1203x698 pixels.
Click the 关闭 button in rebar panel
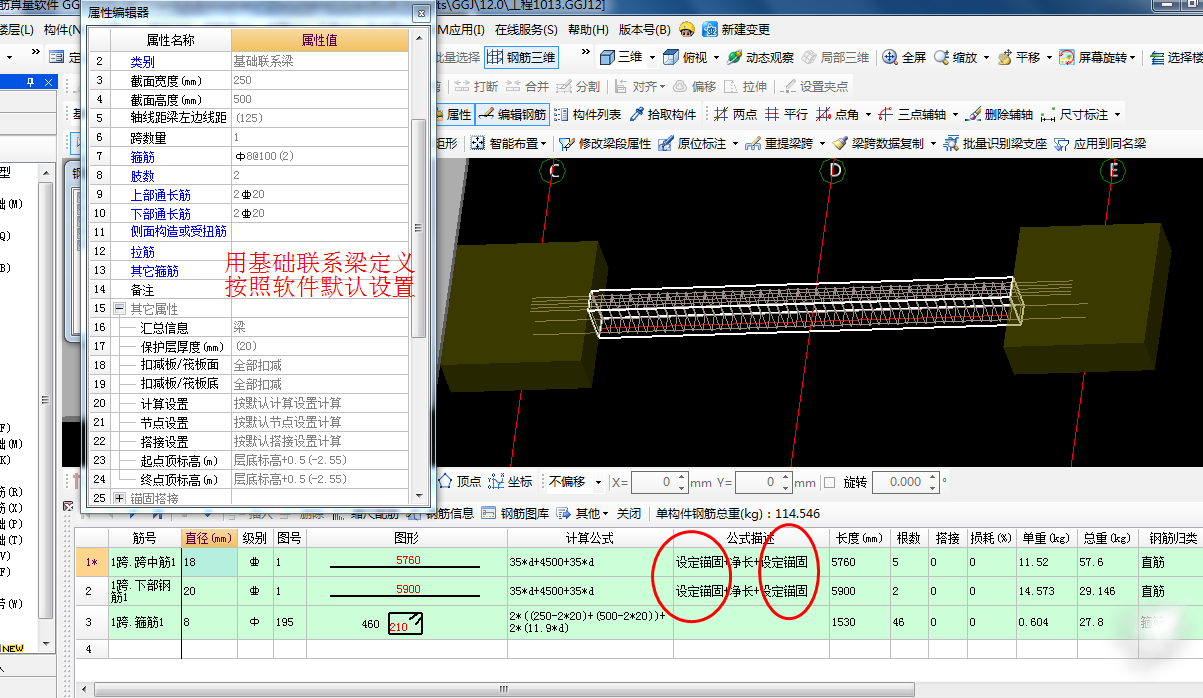tap(628, 513)
